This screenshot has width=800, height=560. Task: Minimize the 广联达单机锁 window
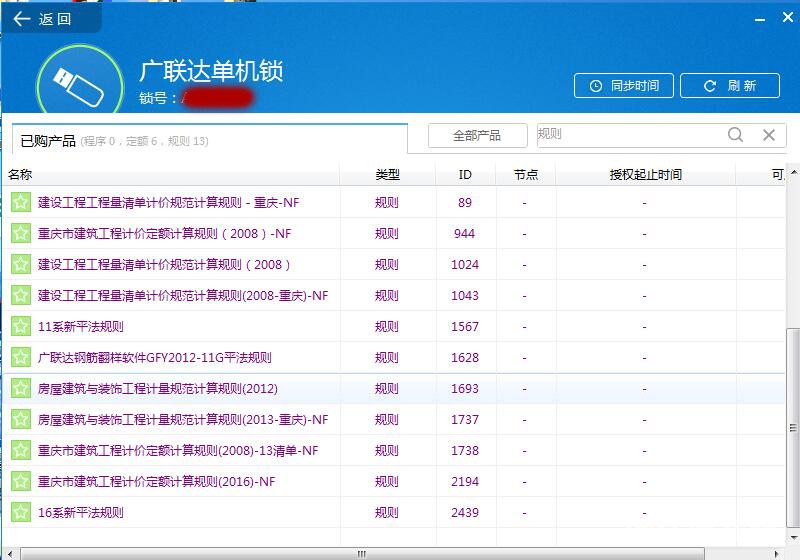tap(760, 19)
